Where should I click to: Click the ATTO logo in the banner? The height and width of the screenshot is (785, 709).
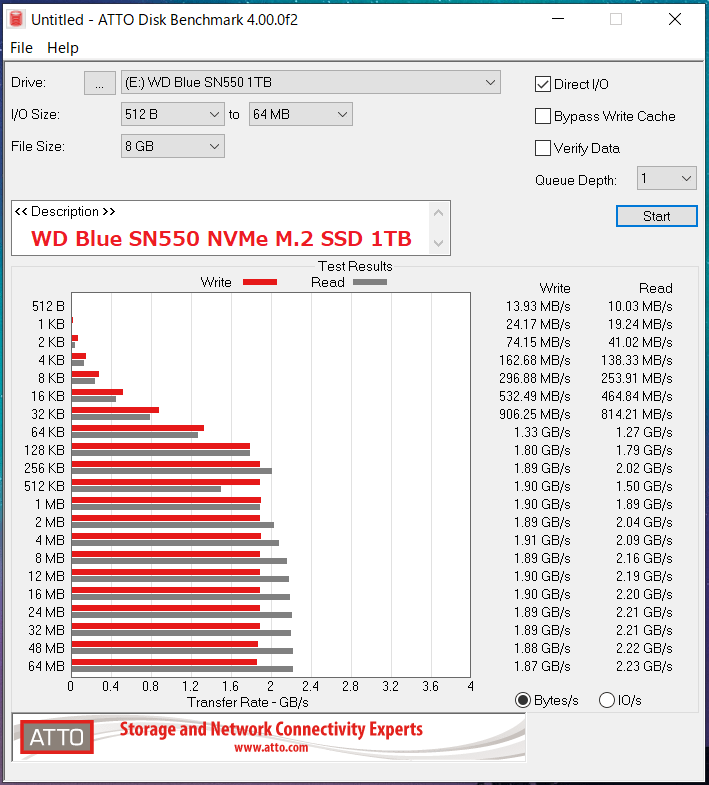57,737
